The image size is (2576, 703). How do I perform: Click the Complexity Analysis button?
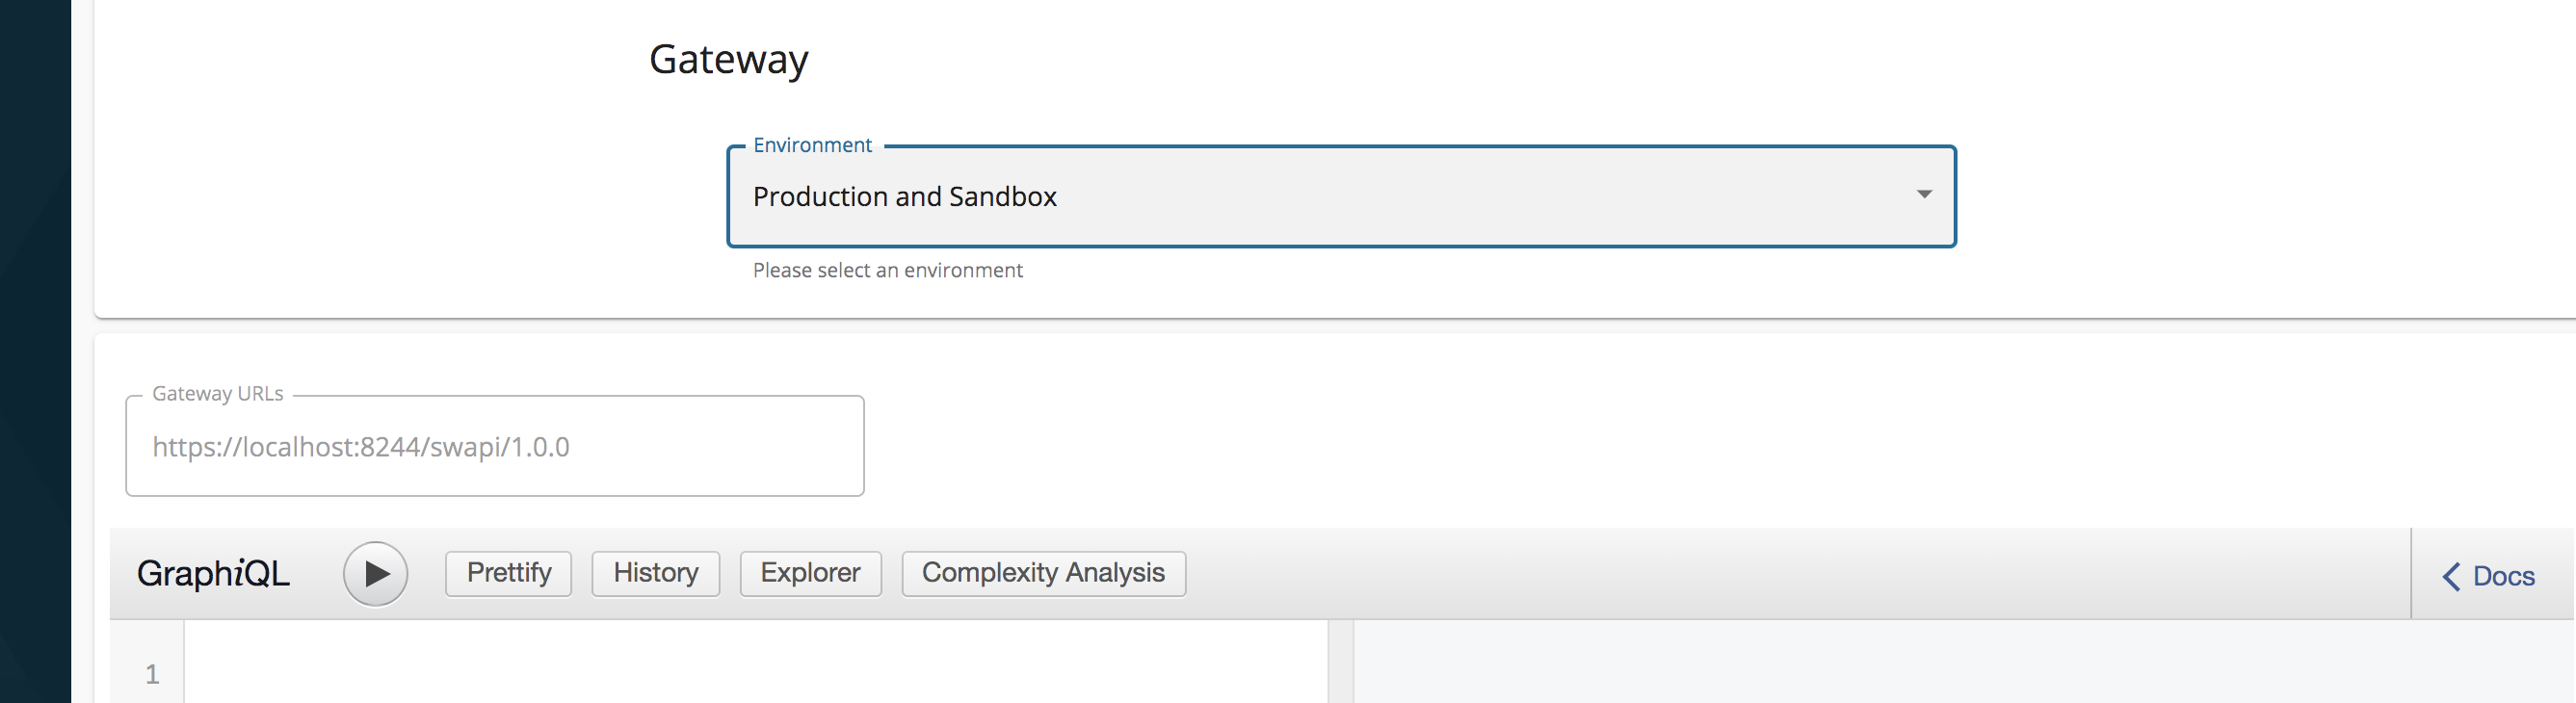tap(1043, 573)
